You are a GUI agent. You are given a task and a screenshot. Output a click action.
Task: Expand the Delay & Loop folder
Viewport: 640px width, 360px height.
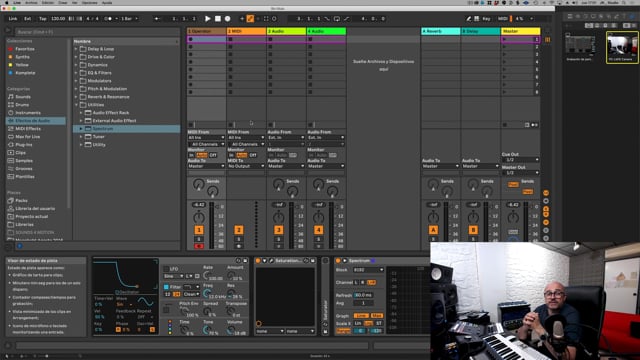coord(76,49)
